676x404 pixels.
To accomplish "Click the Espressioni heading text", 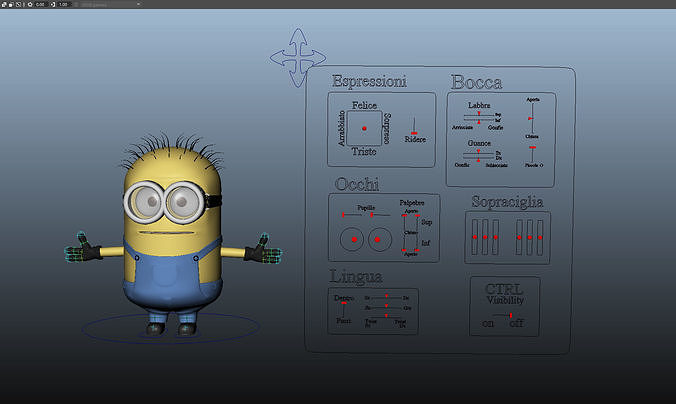I will (369, 81).
